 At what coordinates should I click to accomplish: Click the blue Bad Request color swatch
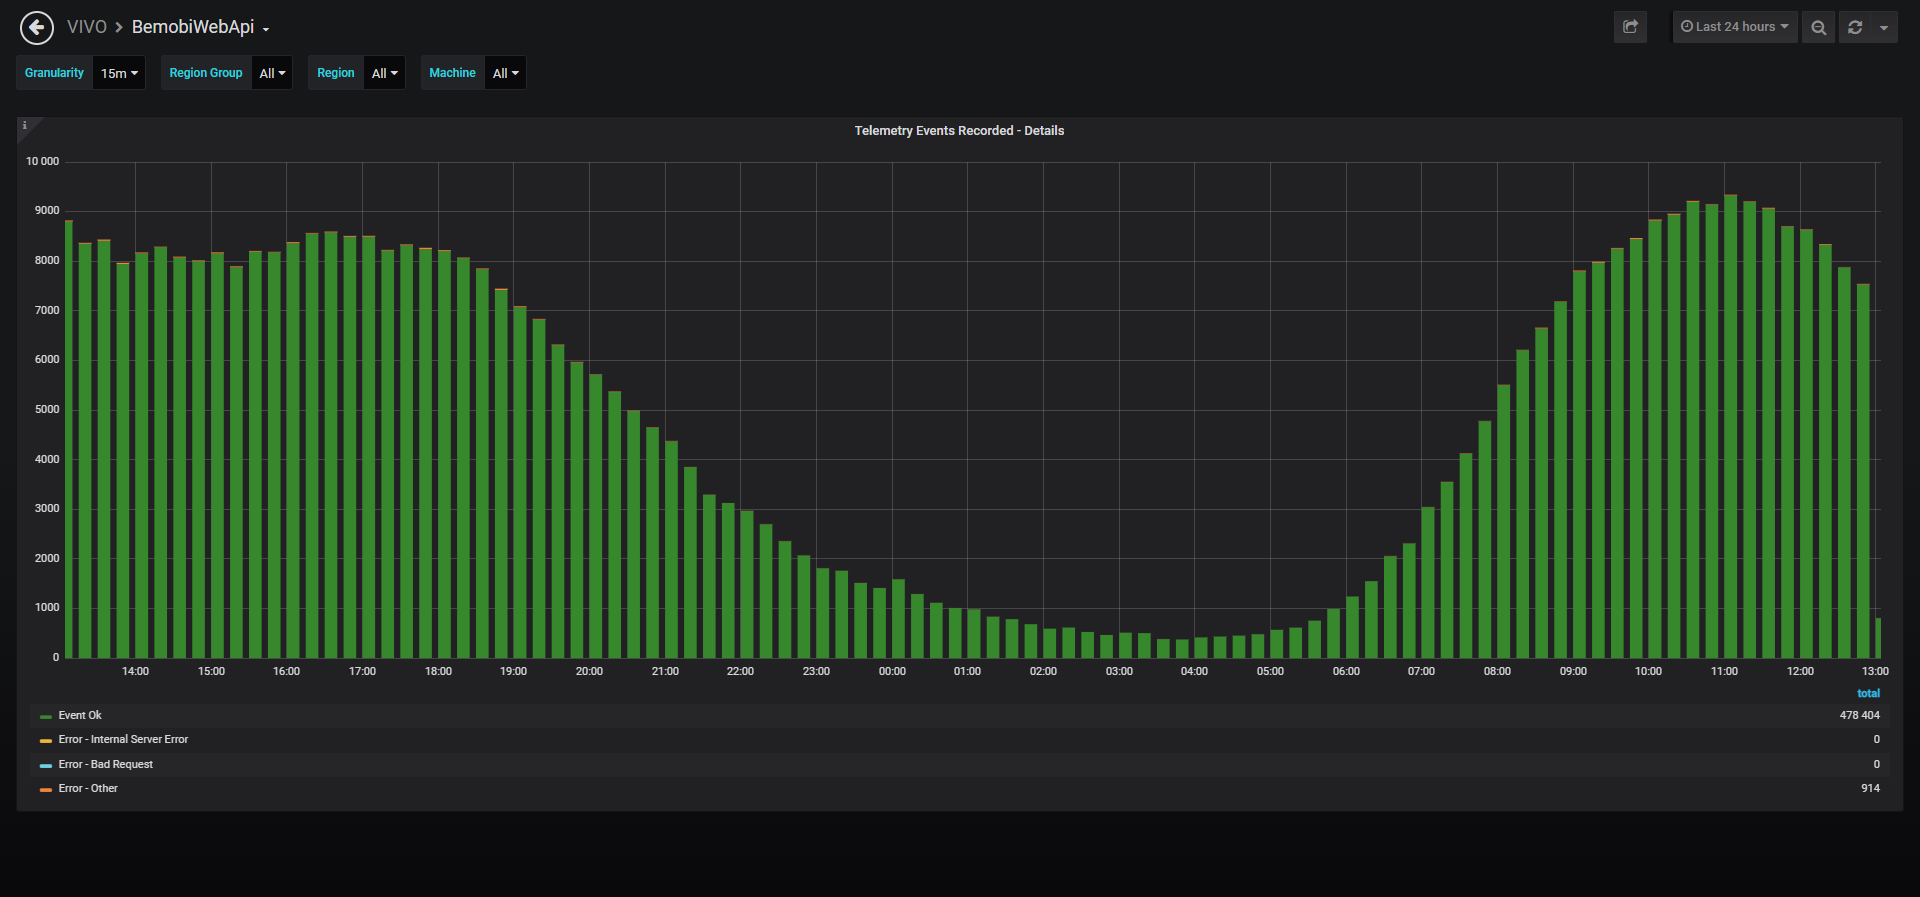(x=46, y=765)
